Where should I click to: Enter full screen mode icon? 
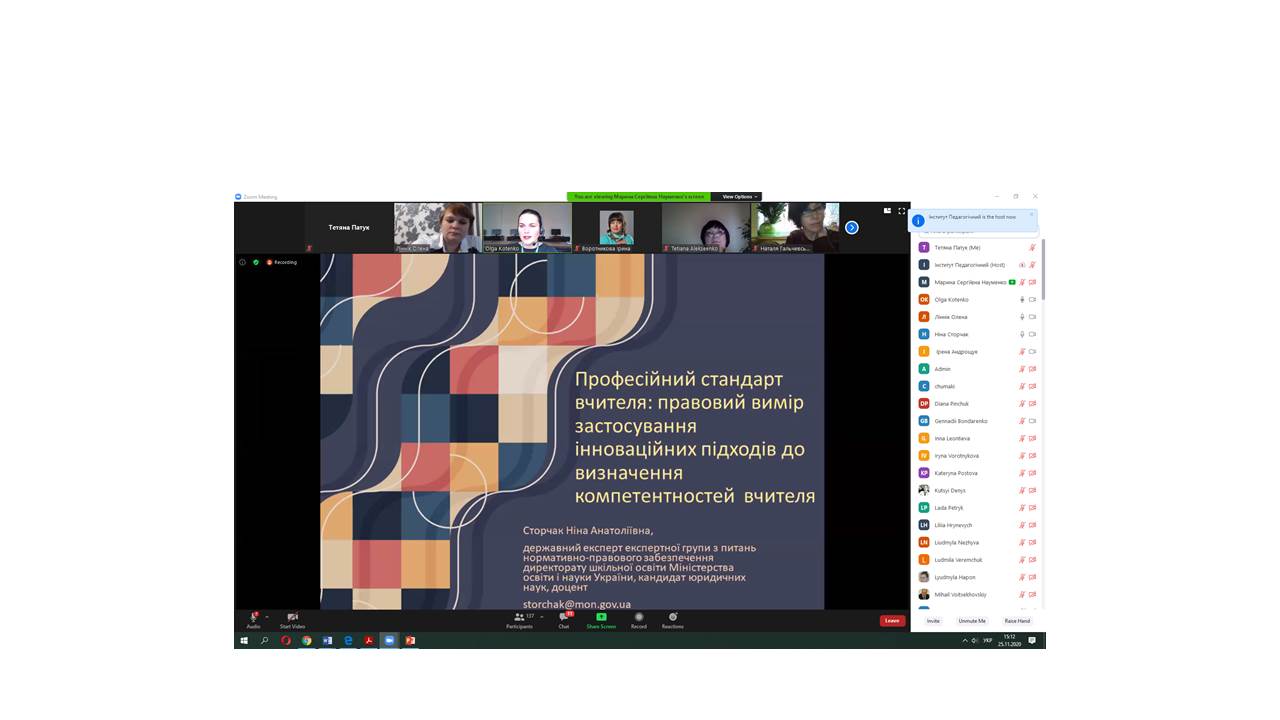coord(901,211)
